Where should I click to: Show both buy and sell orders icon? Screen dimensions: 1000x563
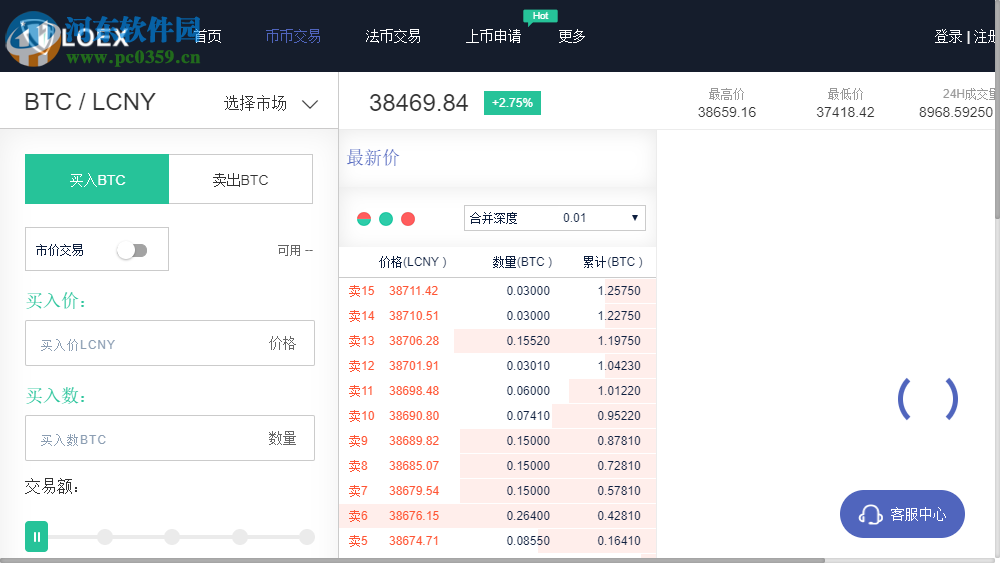[364, 219]
